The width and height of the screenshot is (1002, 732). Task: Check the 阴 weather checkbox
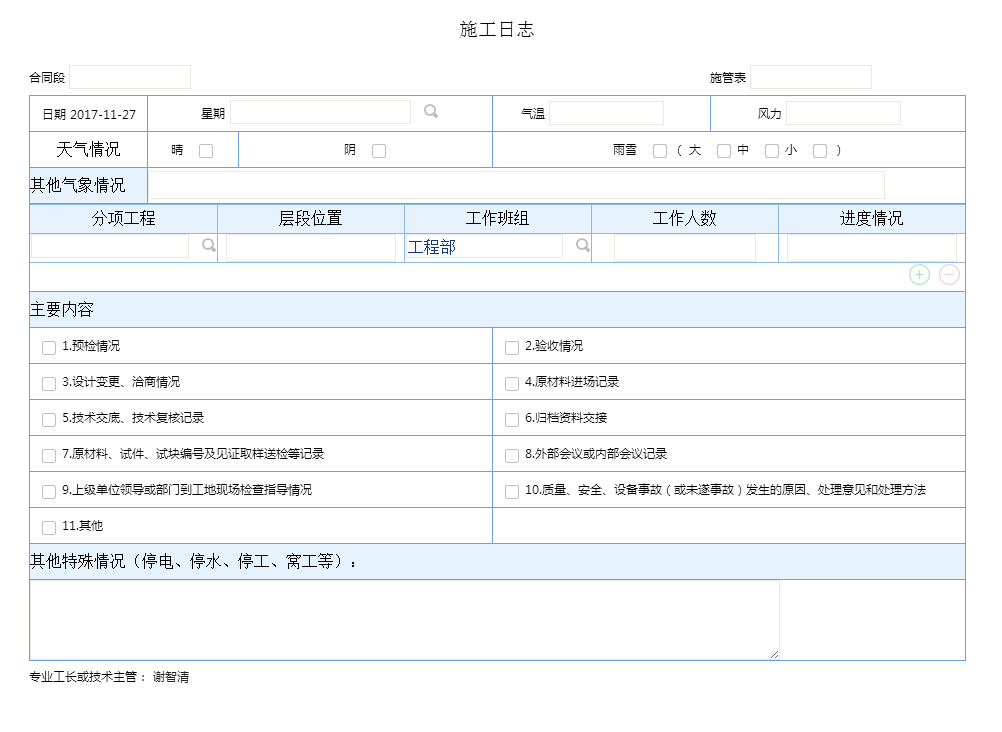[x=379, y=151]
